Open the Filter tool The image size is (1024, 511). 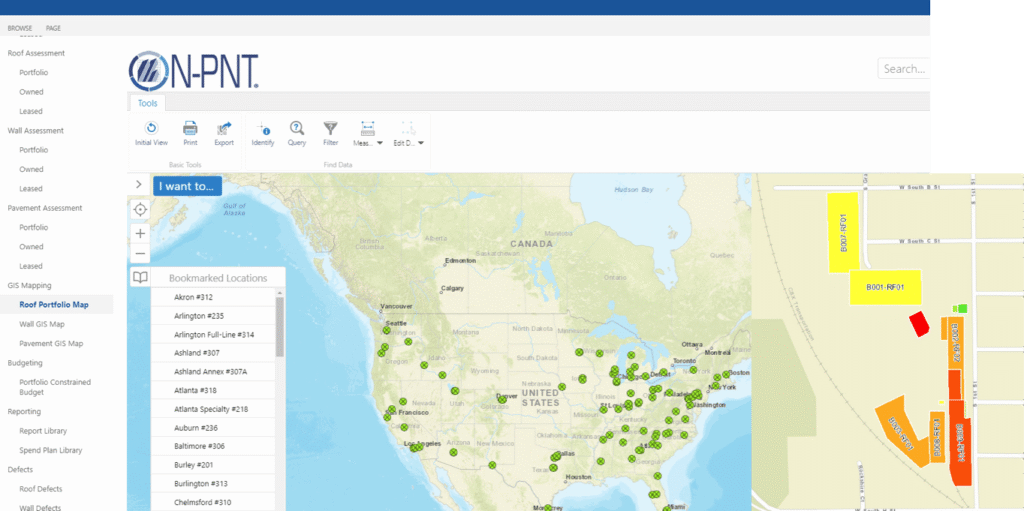click(330, 128)
